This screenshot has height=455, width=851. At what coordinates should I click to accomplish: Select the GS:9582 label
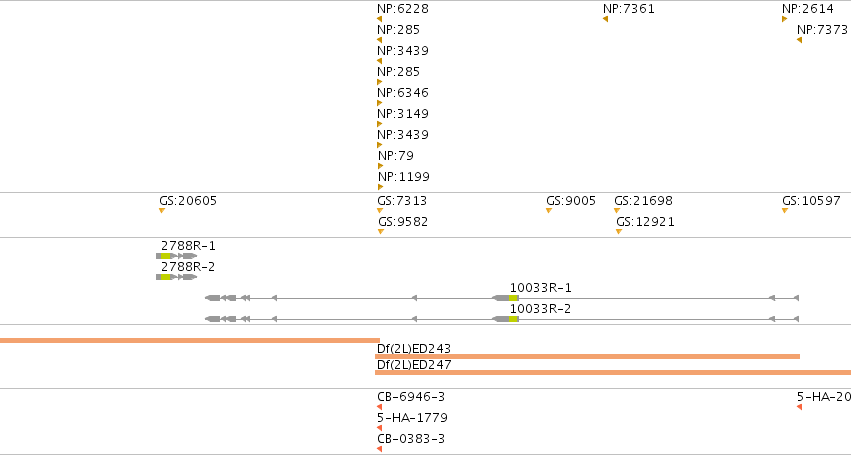pos(403,222)
